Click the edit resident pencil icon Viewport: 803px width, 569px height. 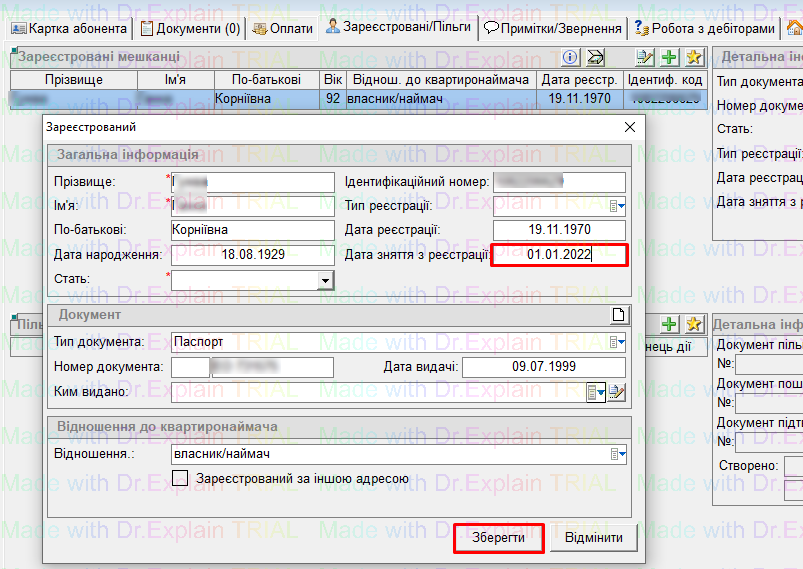coord(646,57)
